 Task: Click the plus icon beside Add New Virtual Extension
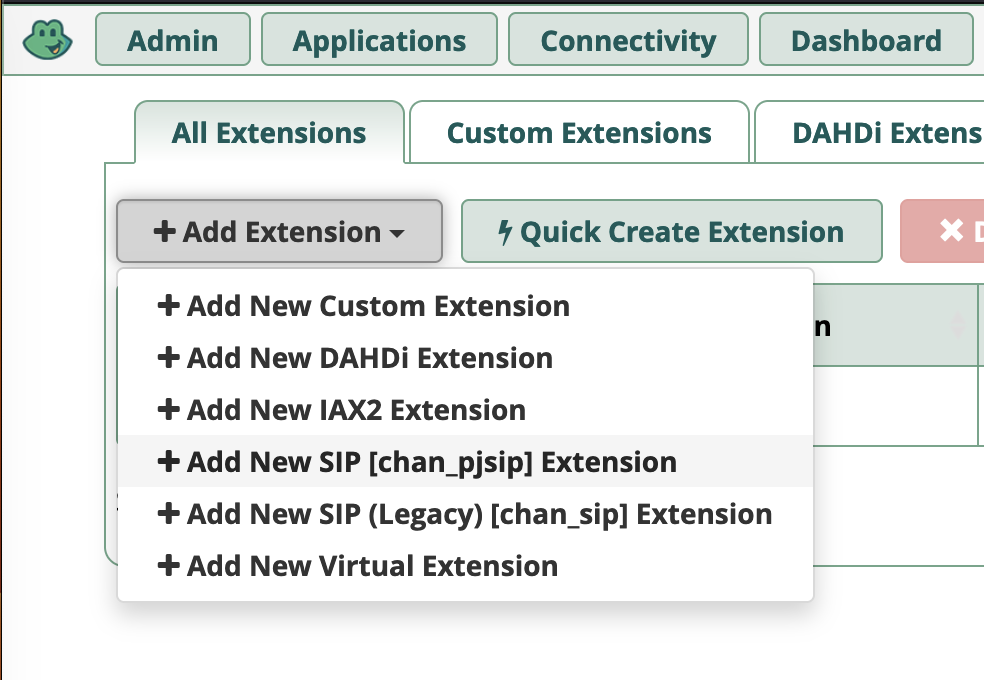[x=168, y=565]
